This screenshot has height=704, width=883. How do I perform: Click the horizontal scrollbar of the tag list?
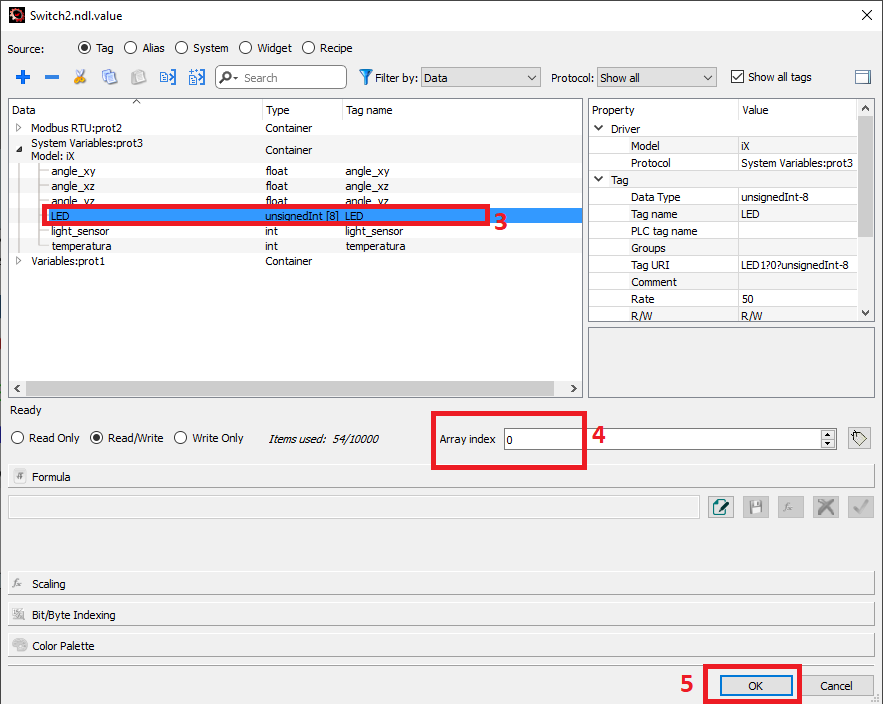pyautogui.click(x=290, y=389)
